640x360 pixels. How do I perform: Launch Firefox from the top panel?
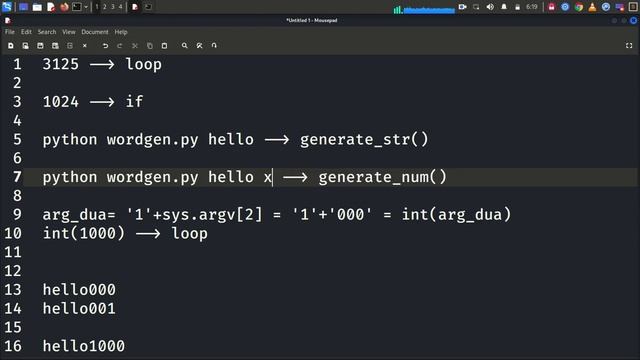[64, 7]
